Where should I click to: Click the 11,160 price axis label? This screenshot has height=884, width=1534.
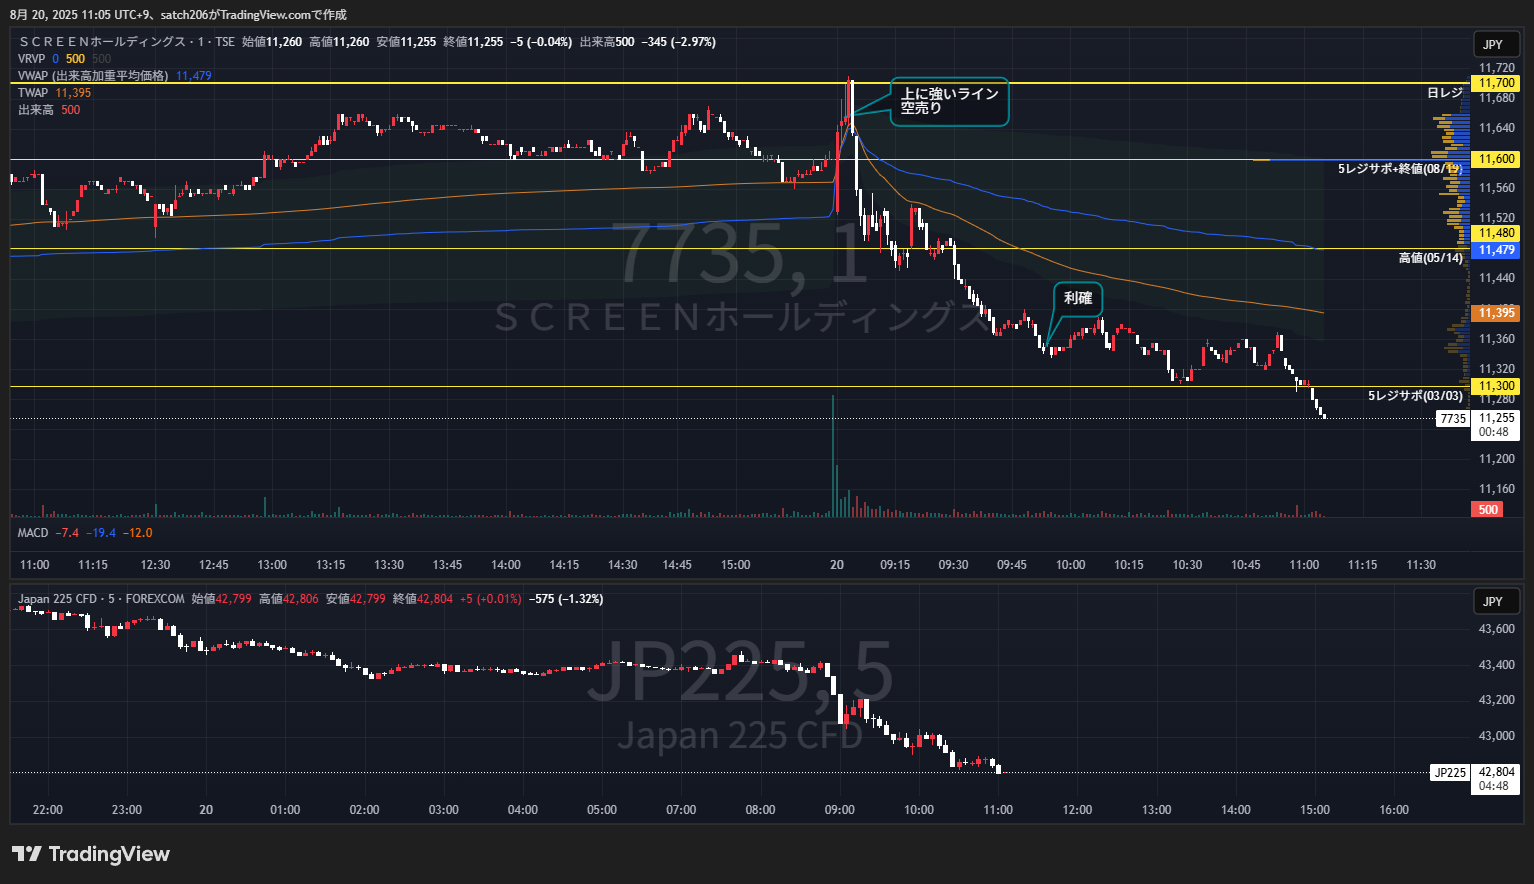[x=1496, y=489]
